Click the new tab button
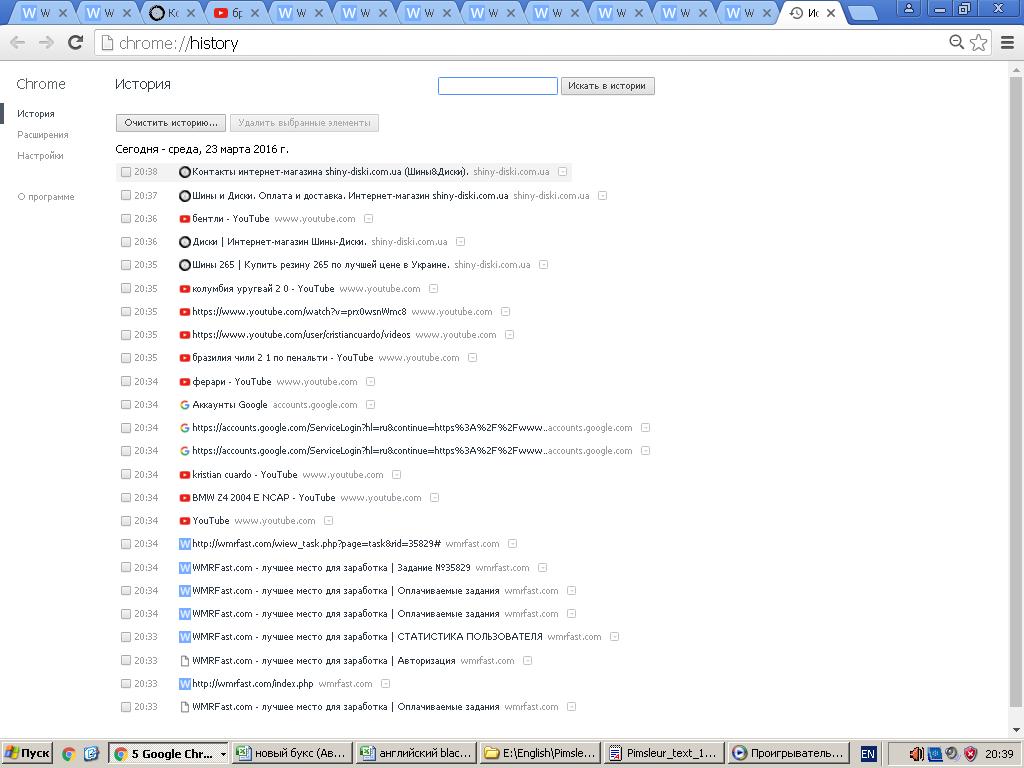The width and height of the screenshot is (1024, 768). (x=863, y=13)
